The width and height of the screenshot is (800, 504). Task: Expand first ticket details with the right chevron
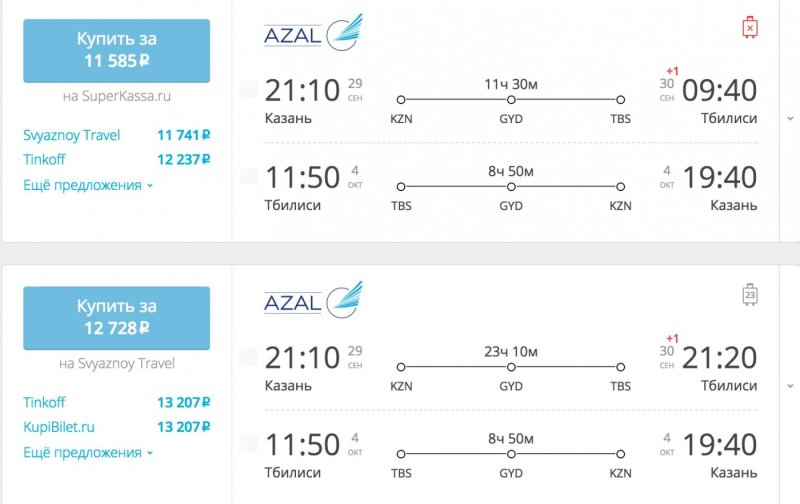[x=790, y=119]
